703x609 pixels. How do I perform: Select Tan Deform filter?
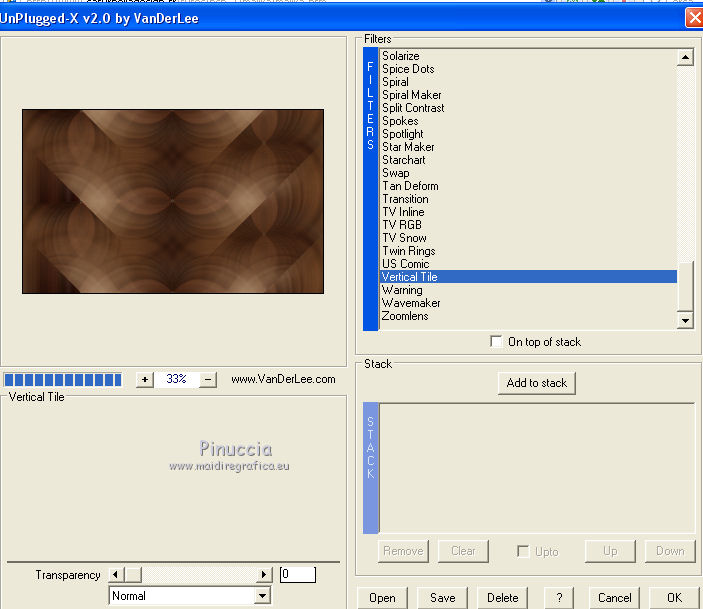pos(410,186)
